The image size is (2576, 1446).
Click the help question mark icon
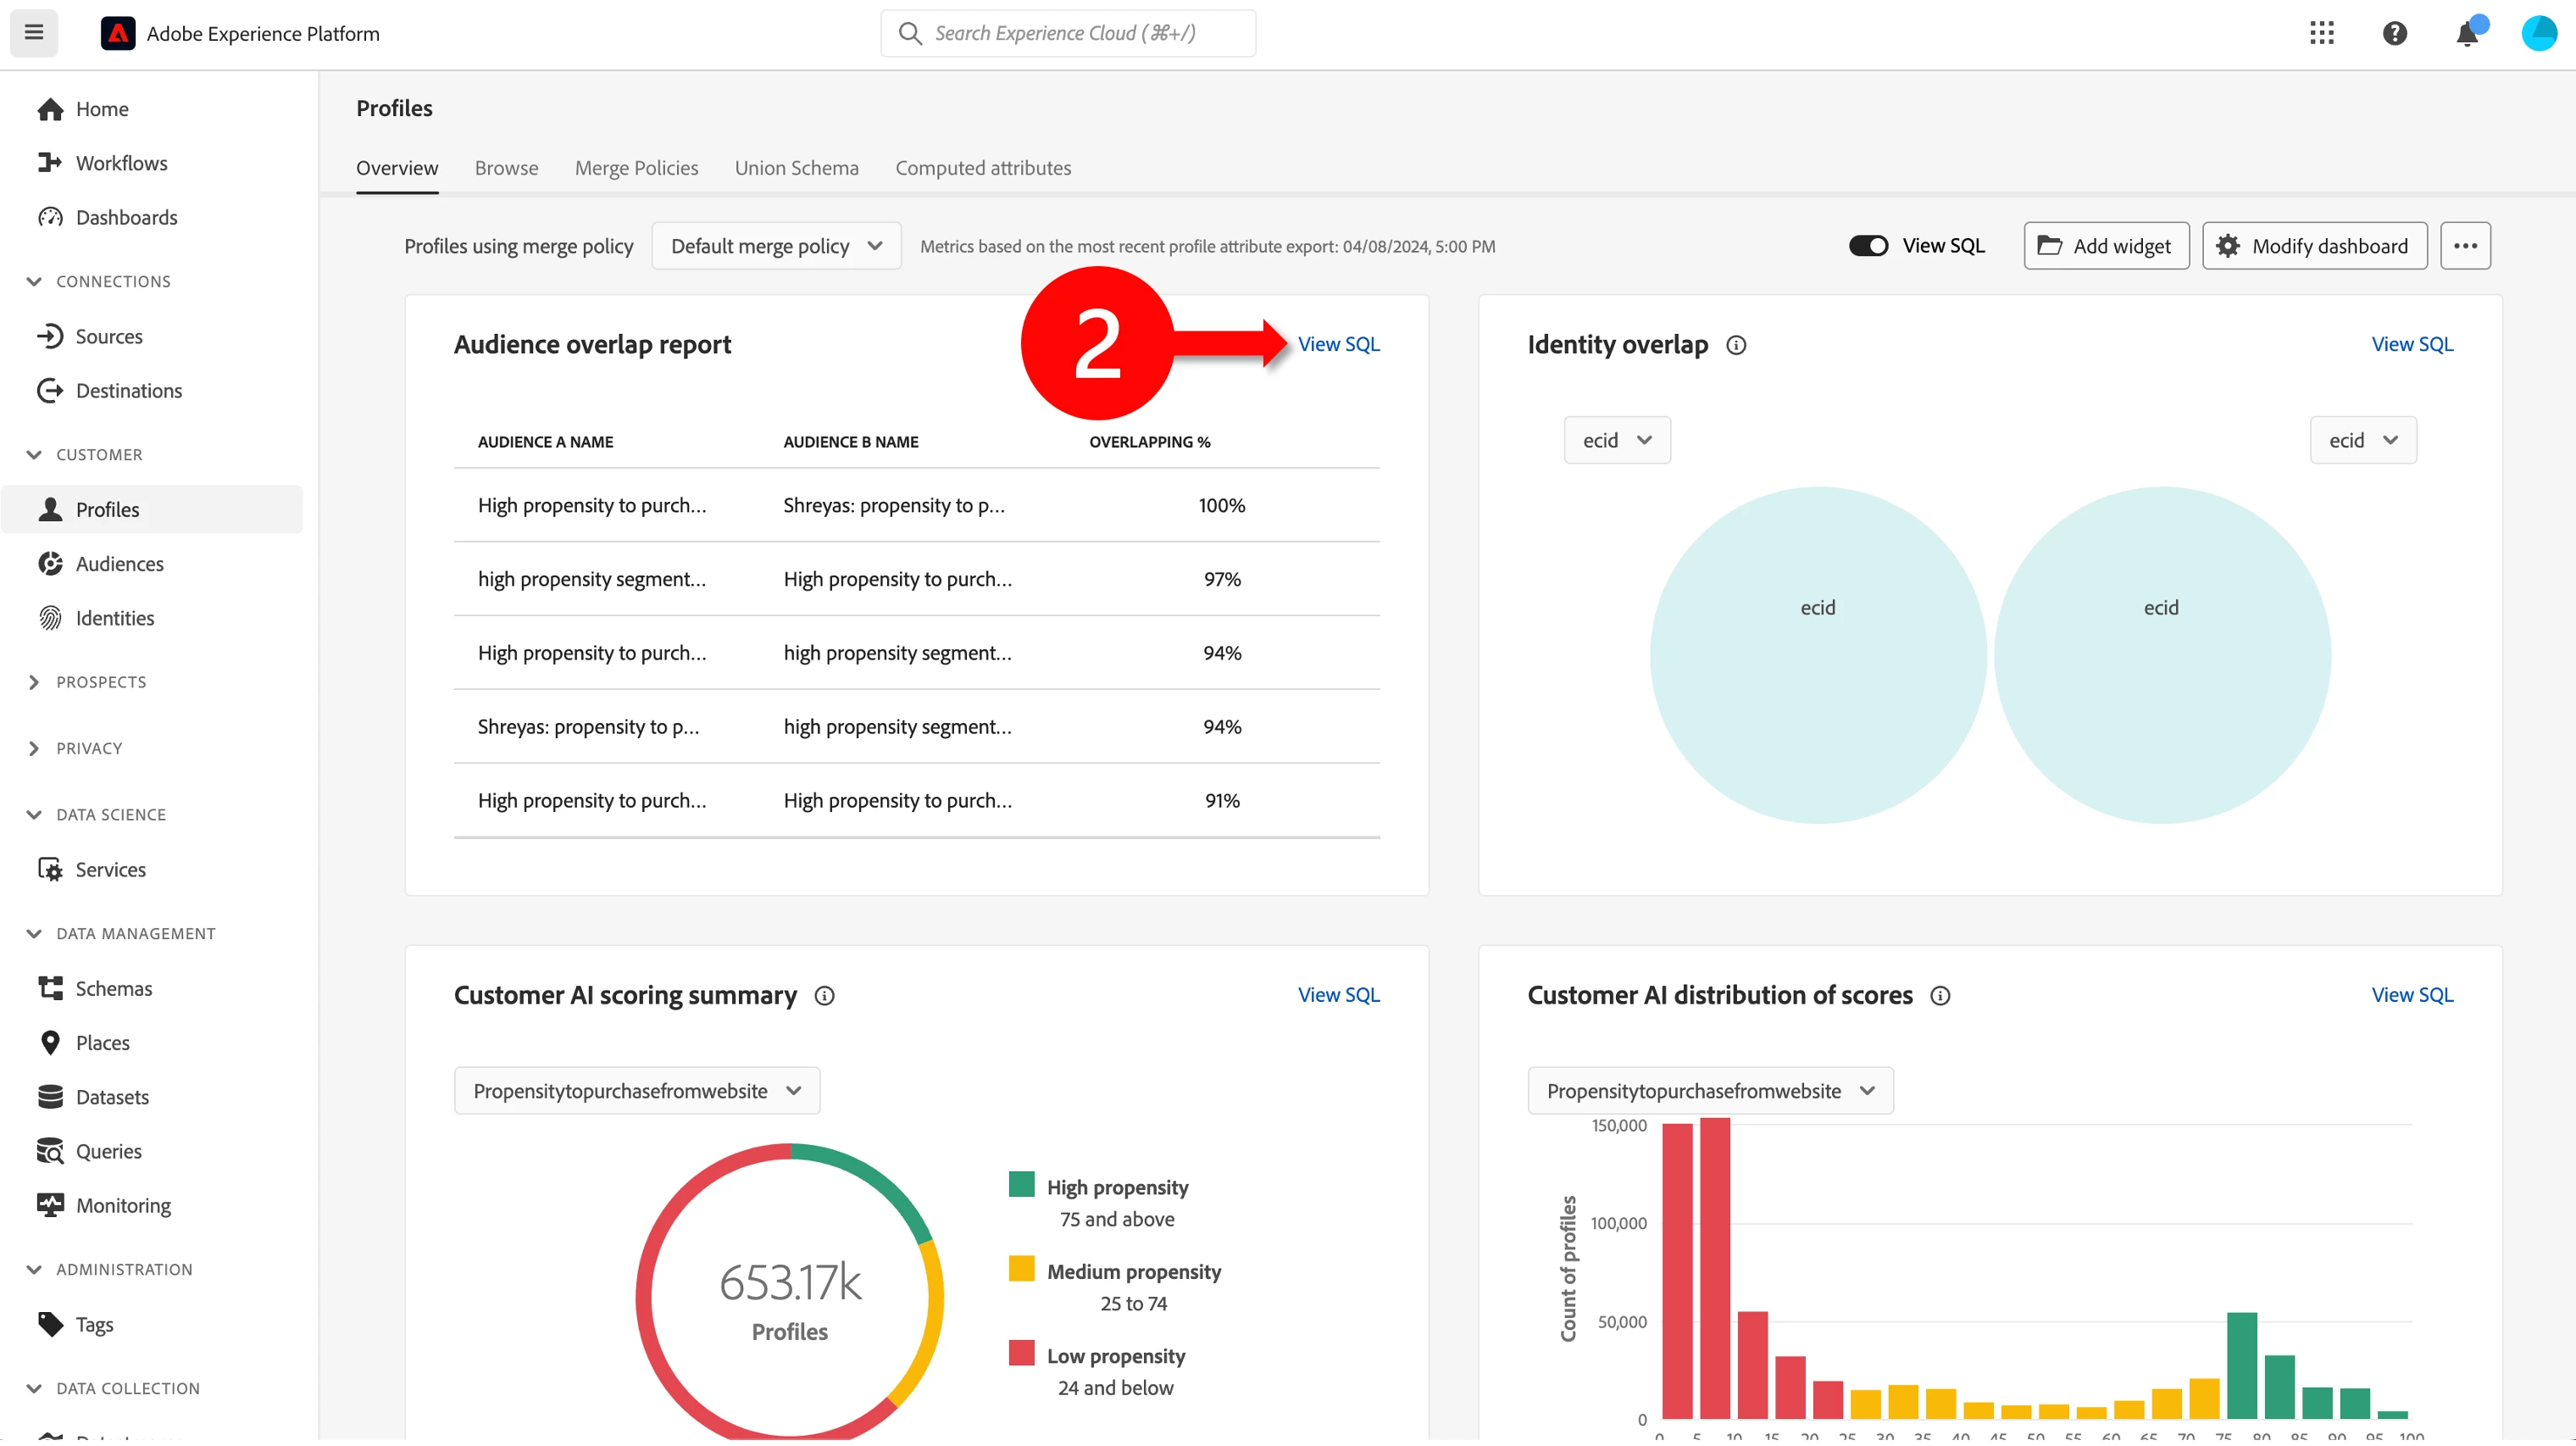click(x=2394, y=33)
